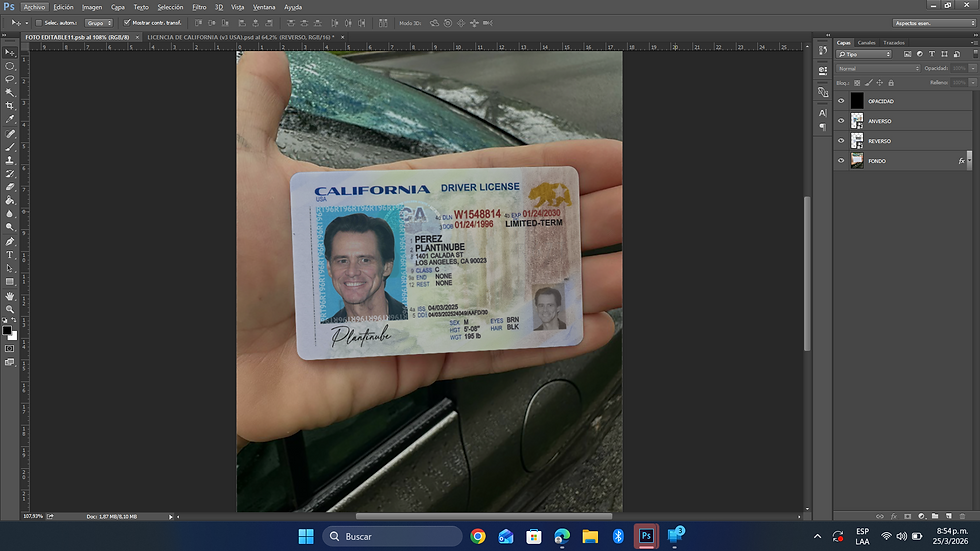Select the Eraser tool
The height and width of the screenshot is (551, 980).
(x=9, y=187)
